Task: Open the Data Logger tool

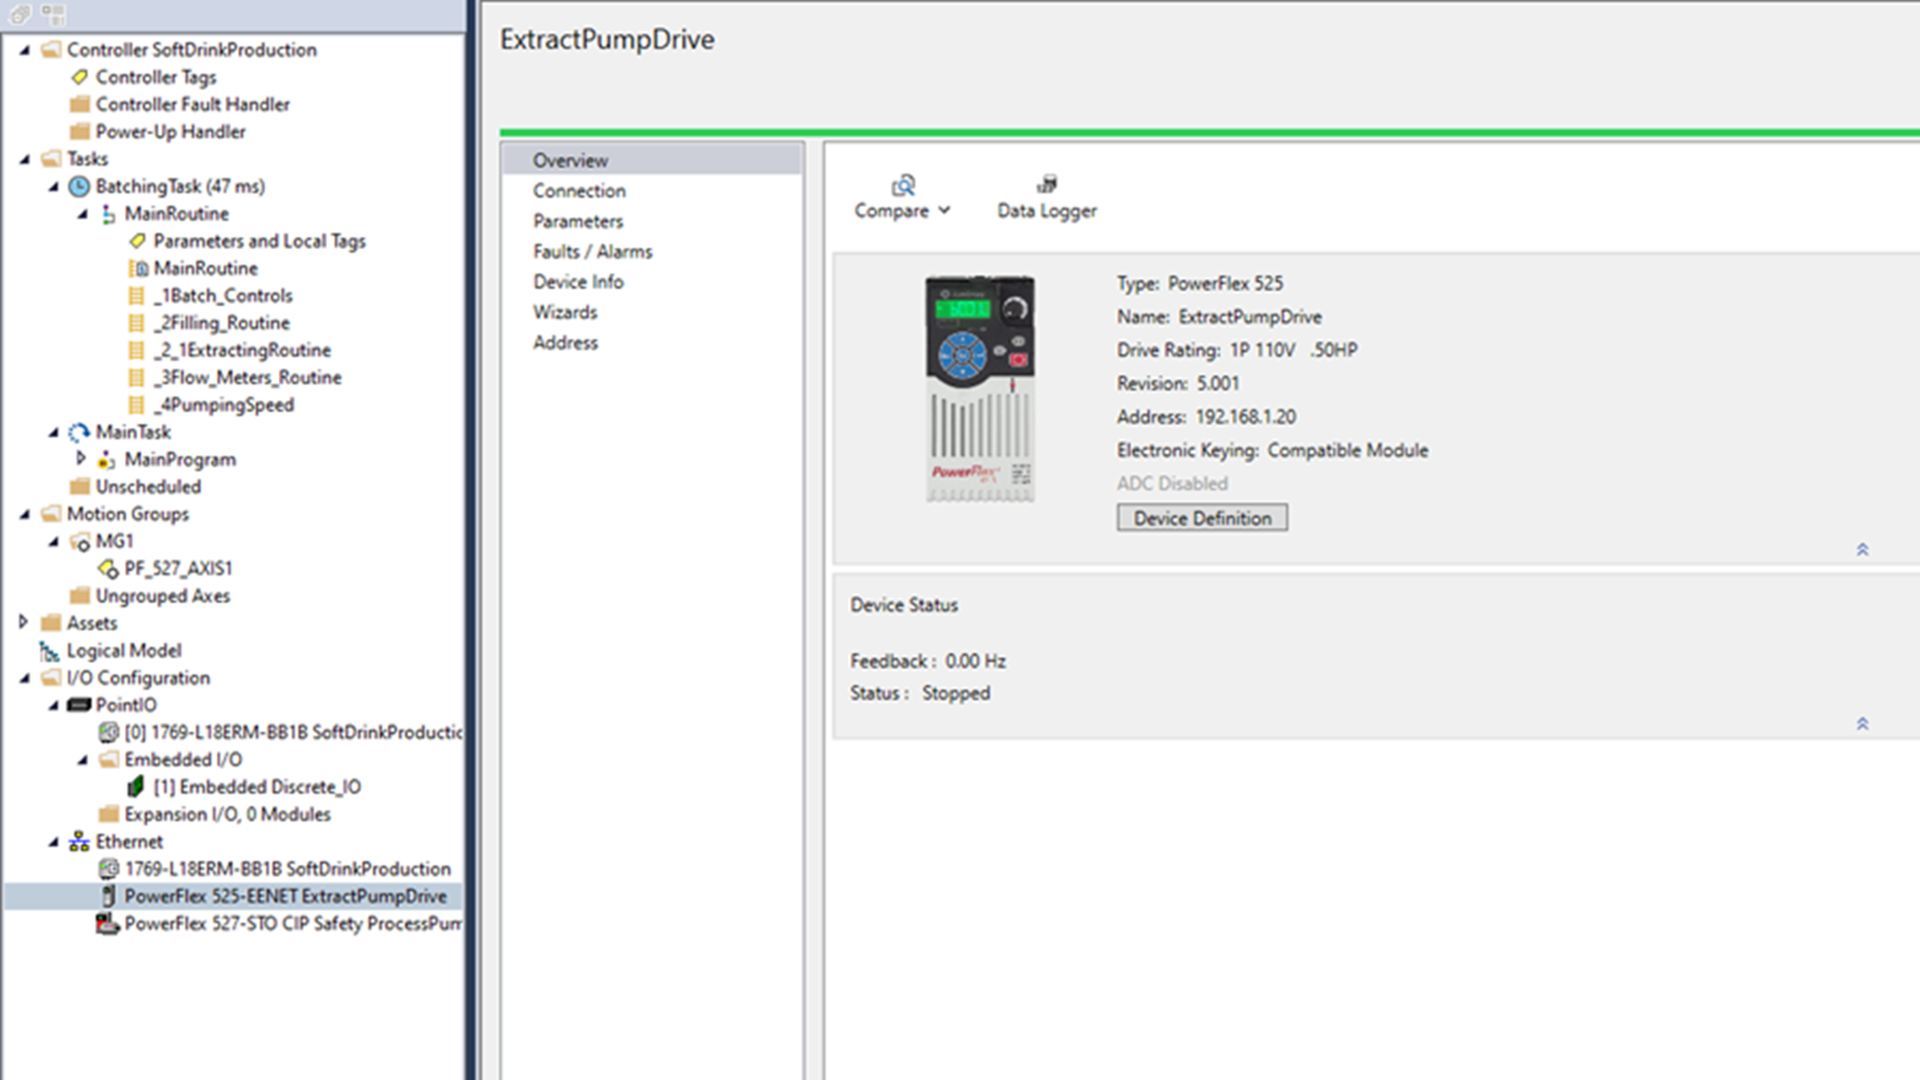Action: click(1046, 196)
